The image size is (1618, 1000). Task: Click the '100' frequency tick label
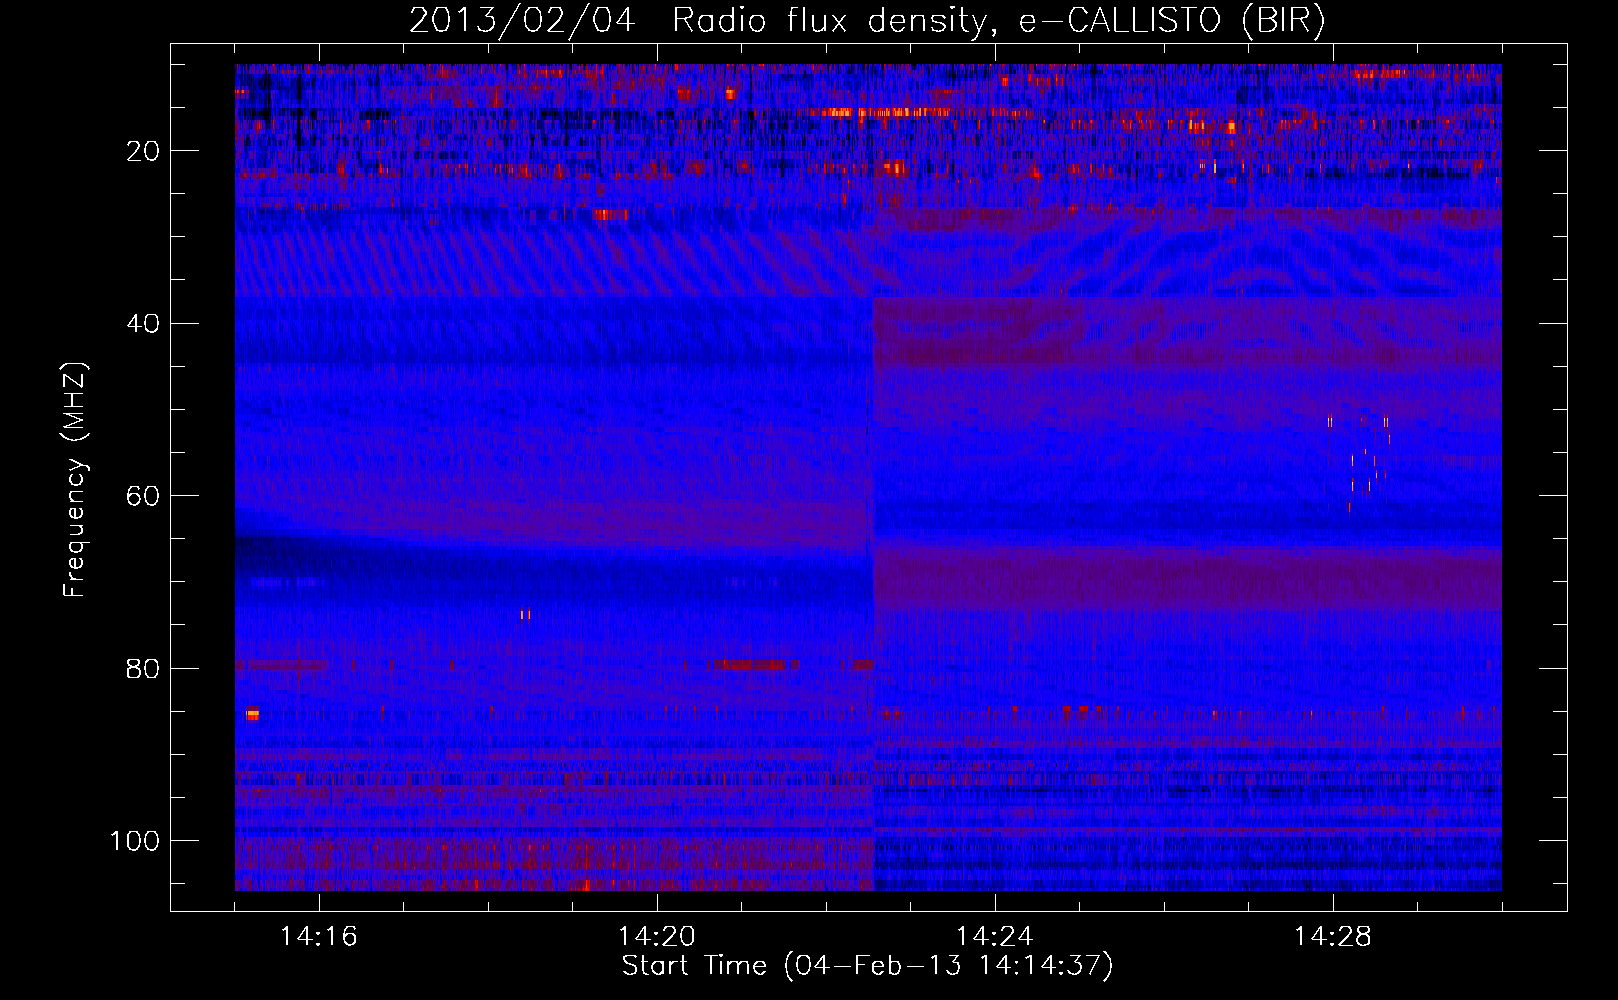coord(135,841)
